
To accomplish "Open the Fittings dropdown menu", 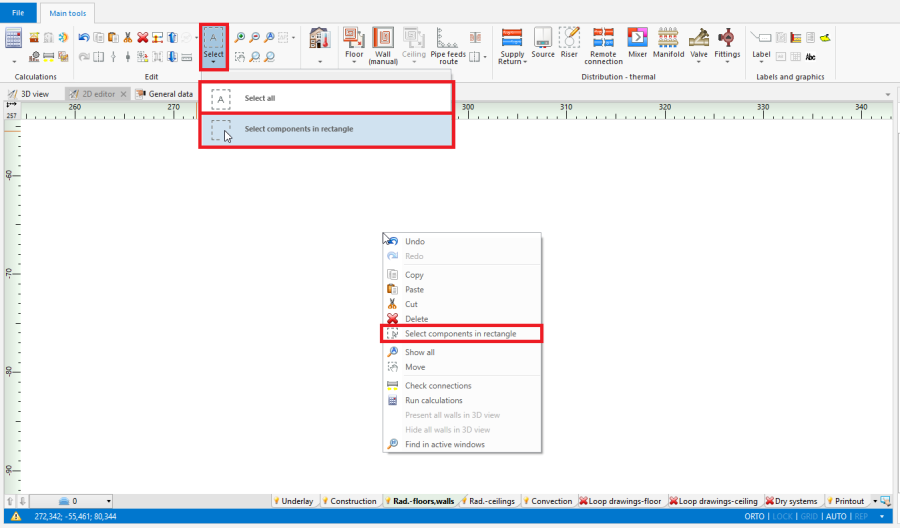I will pos(727,62).
